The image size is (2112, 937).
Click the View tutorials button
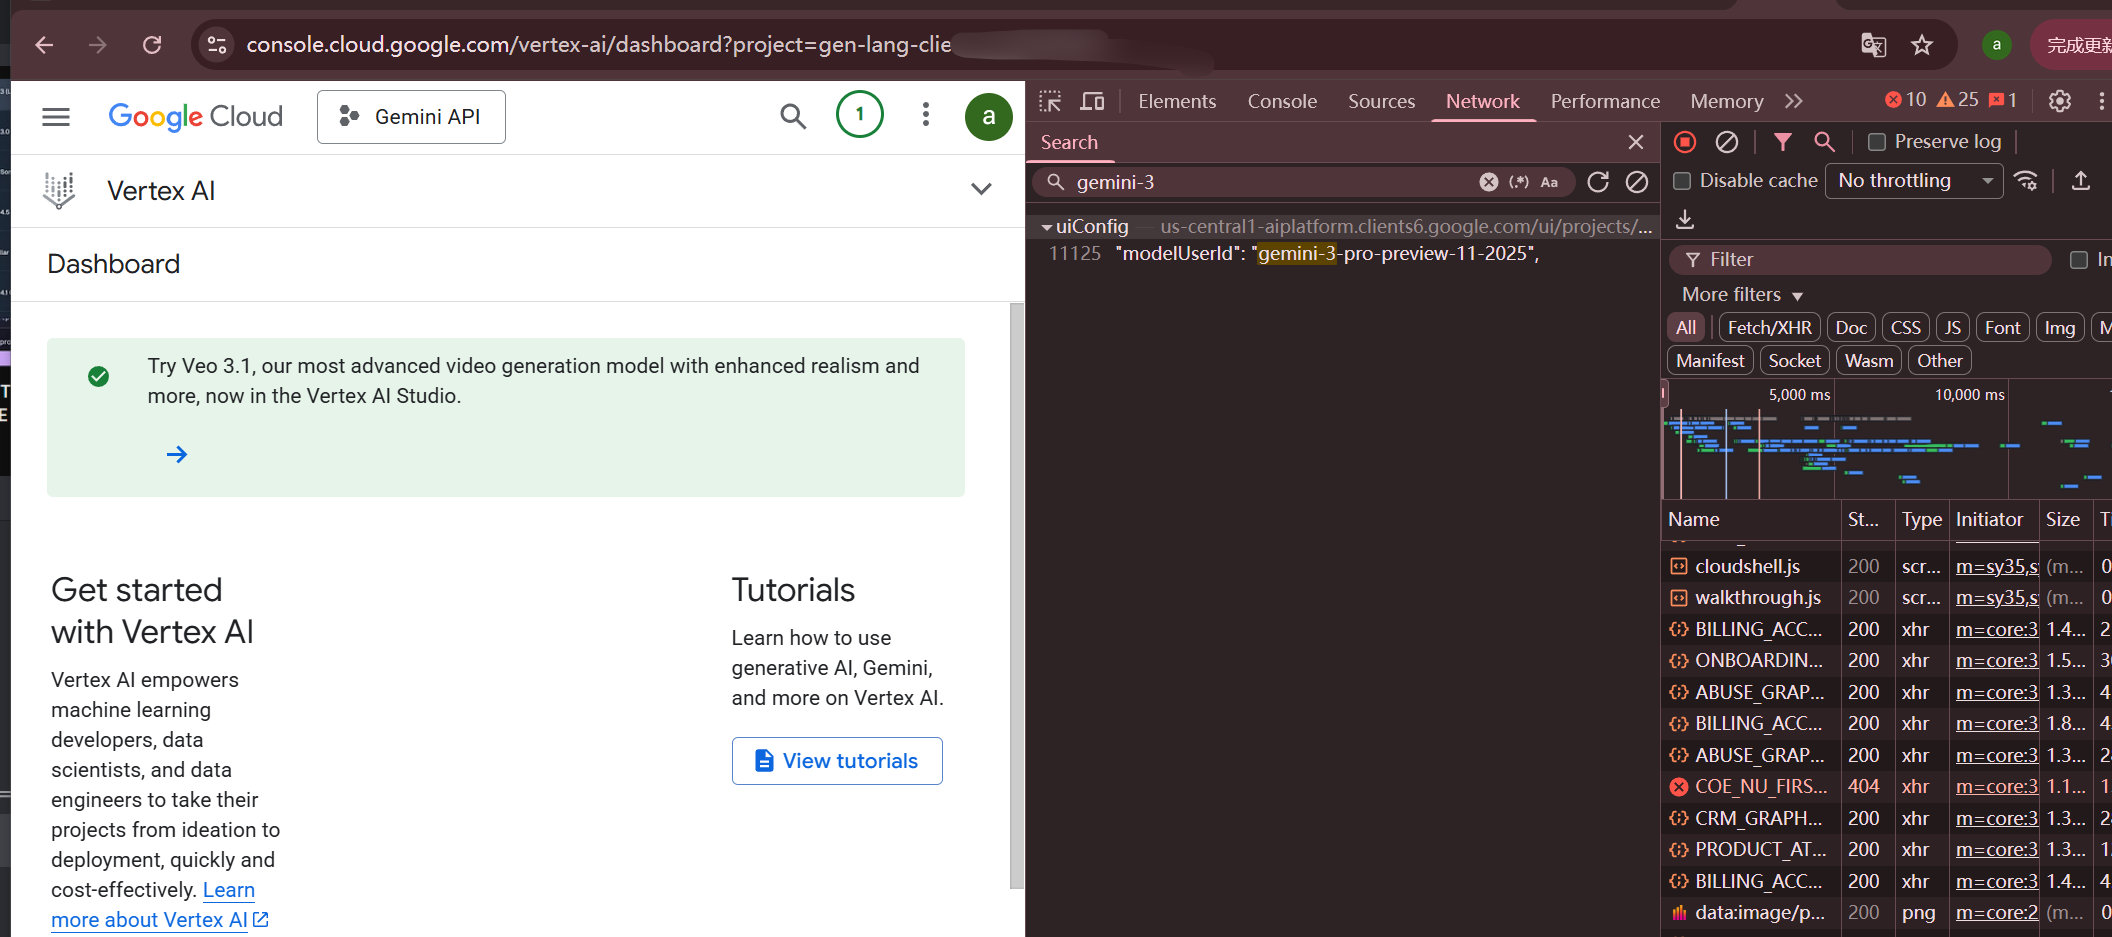tap(837, 761)
